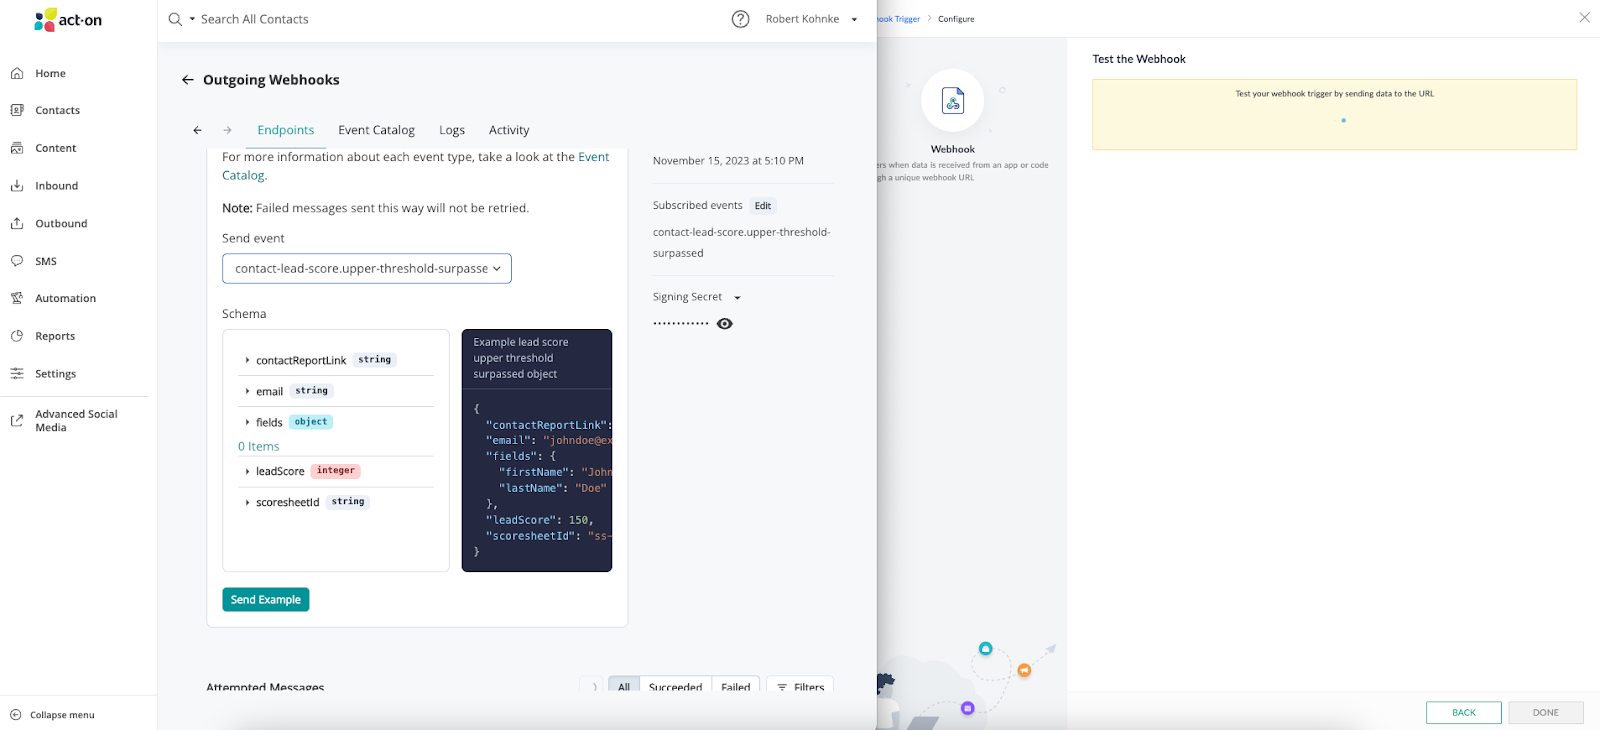
Task: Expand the fields object row
Action: point(247,422)
